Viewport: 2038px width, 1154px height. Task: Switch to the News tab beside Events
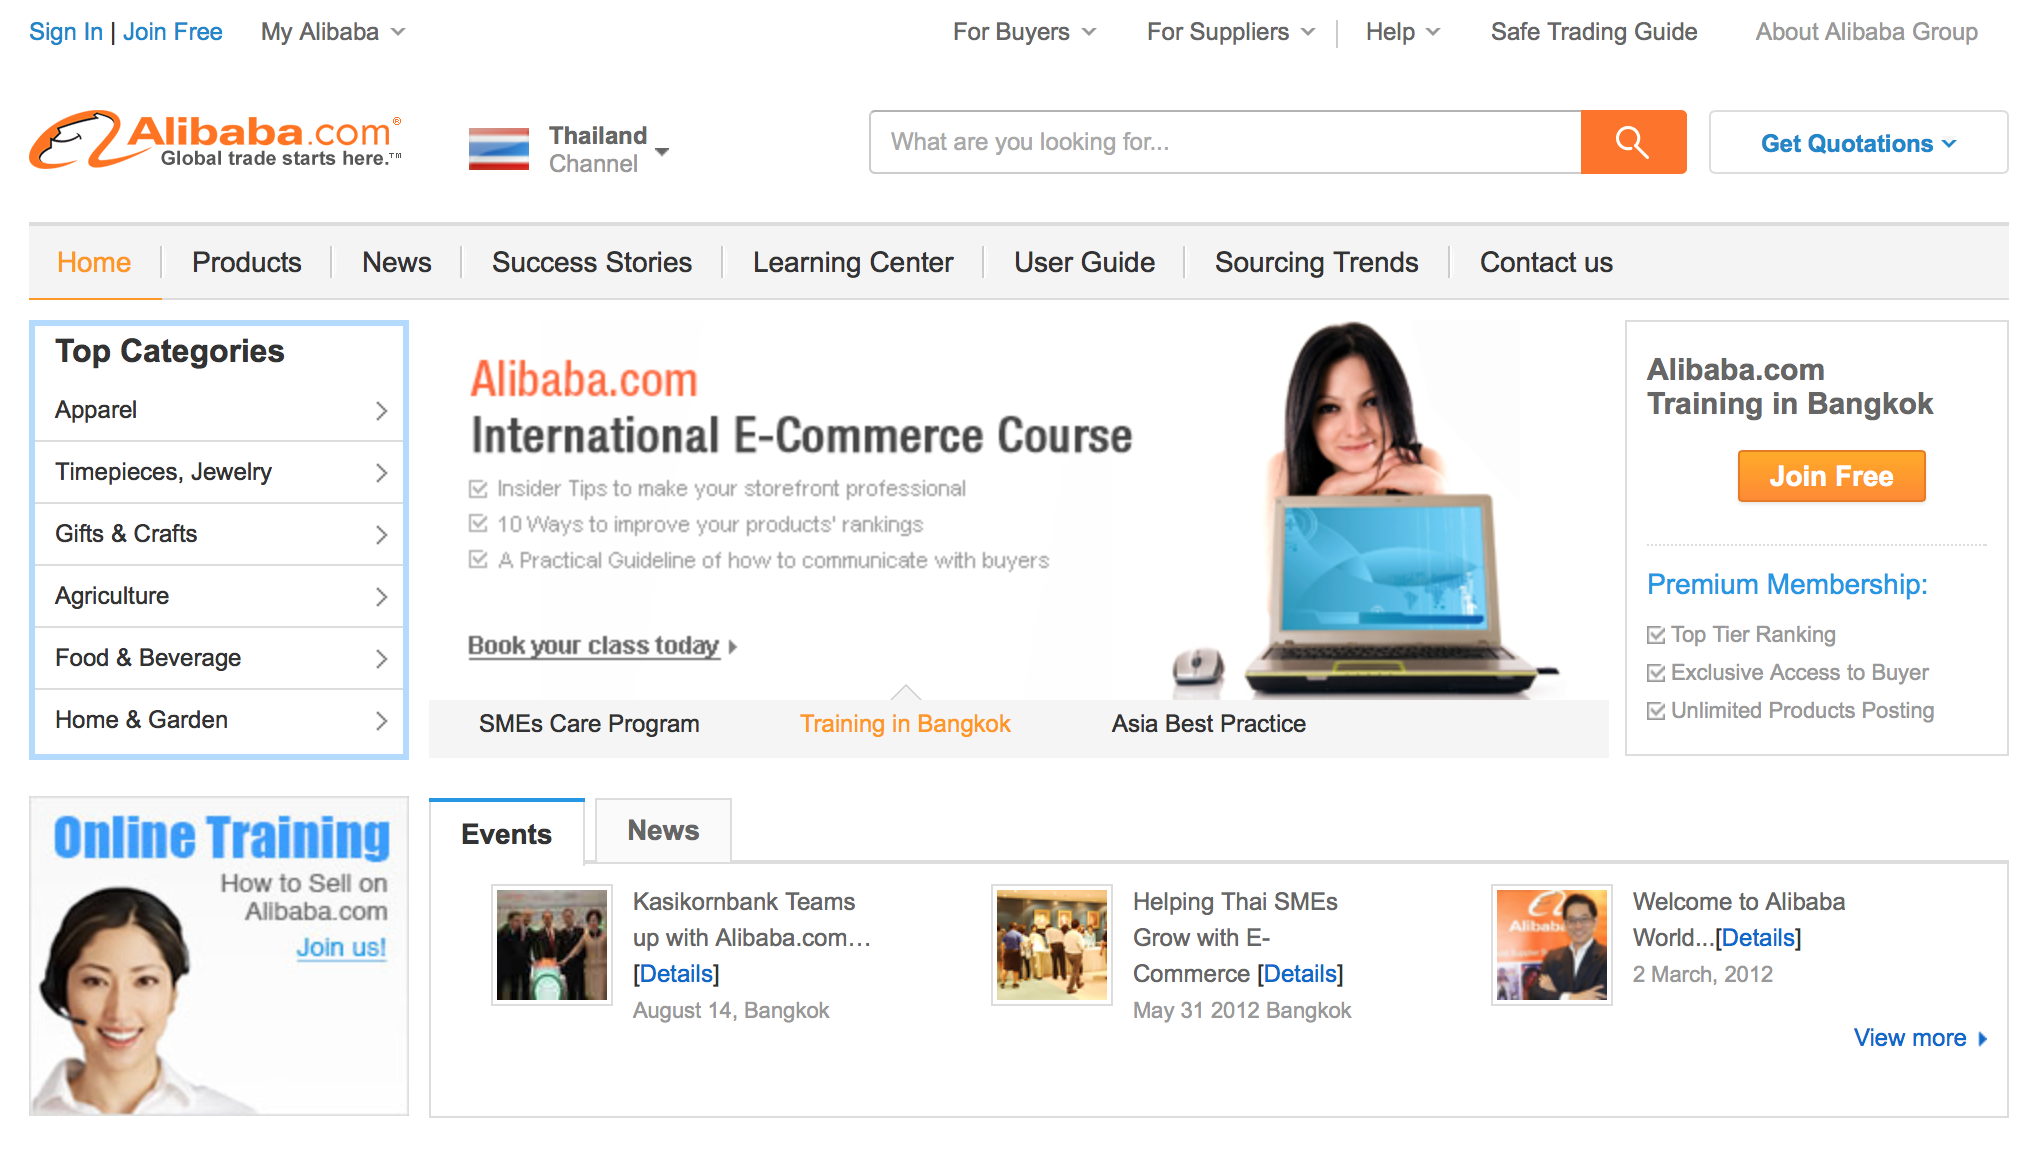[663, 830]
